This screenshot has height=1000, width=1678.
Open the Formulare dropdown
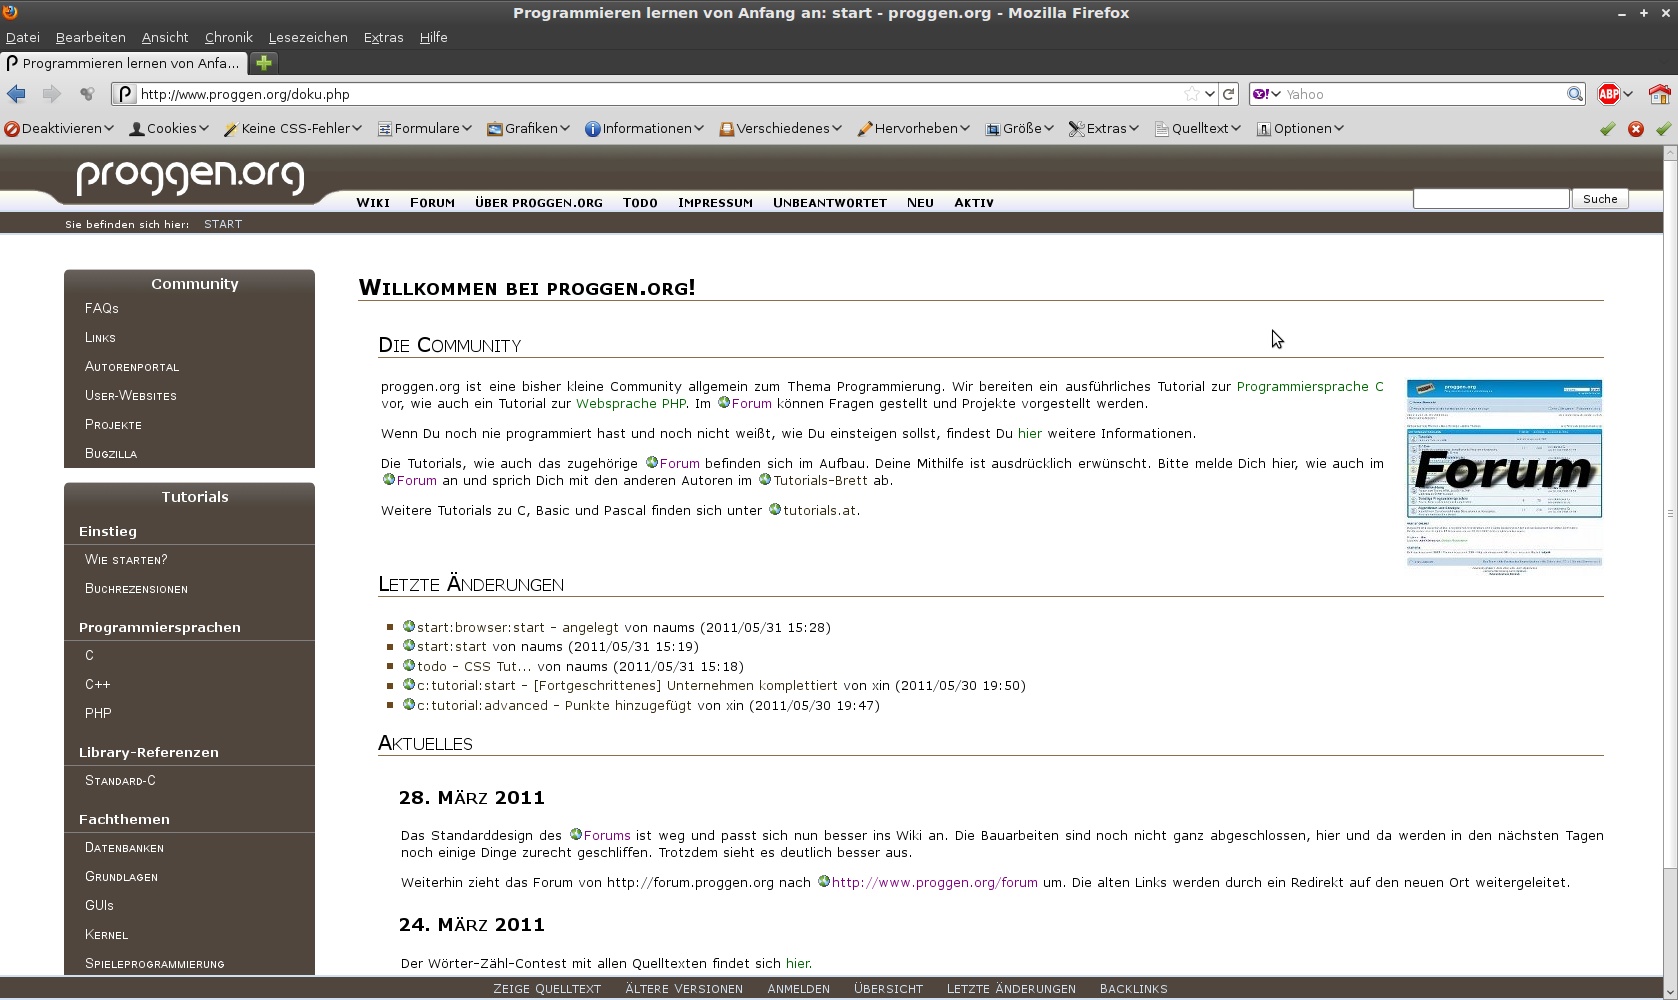coord(425,129)
